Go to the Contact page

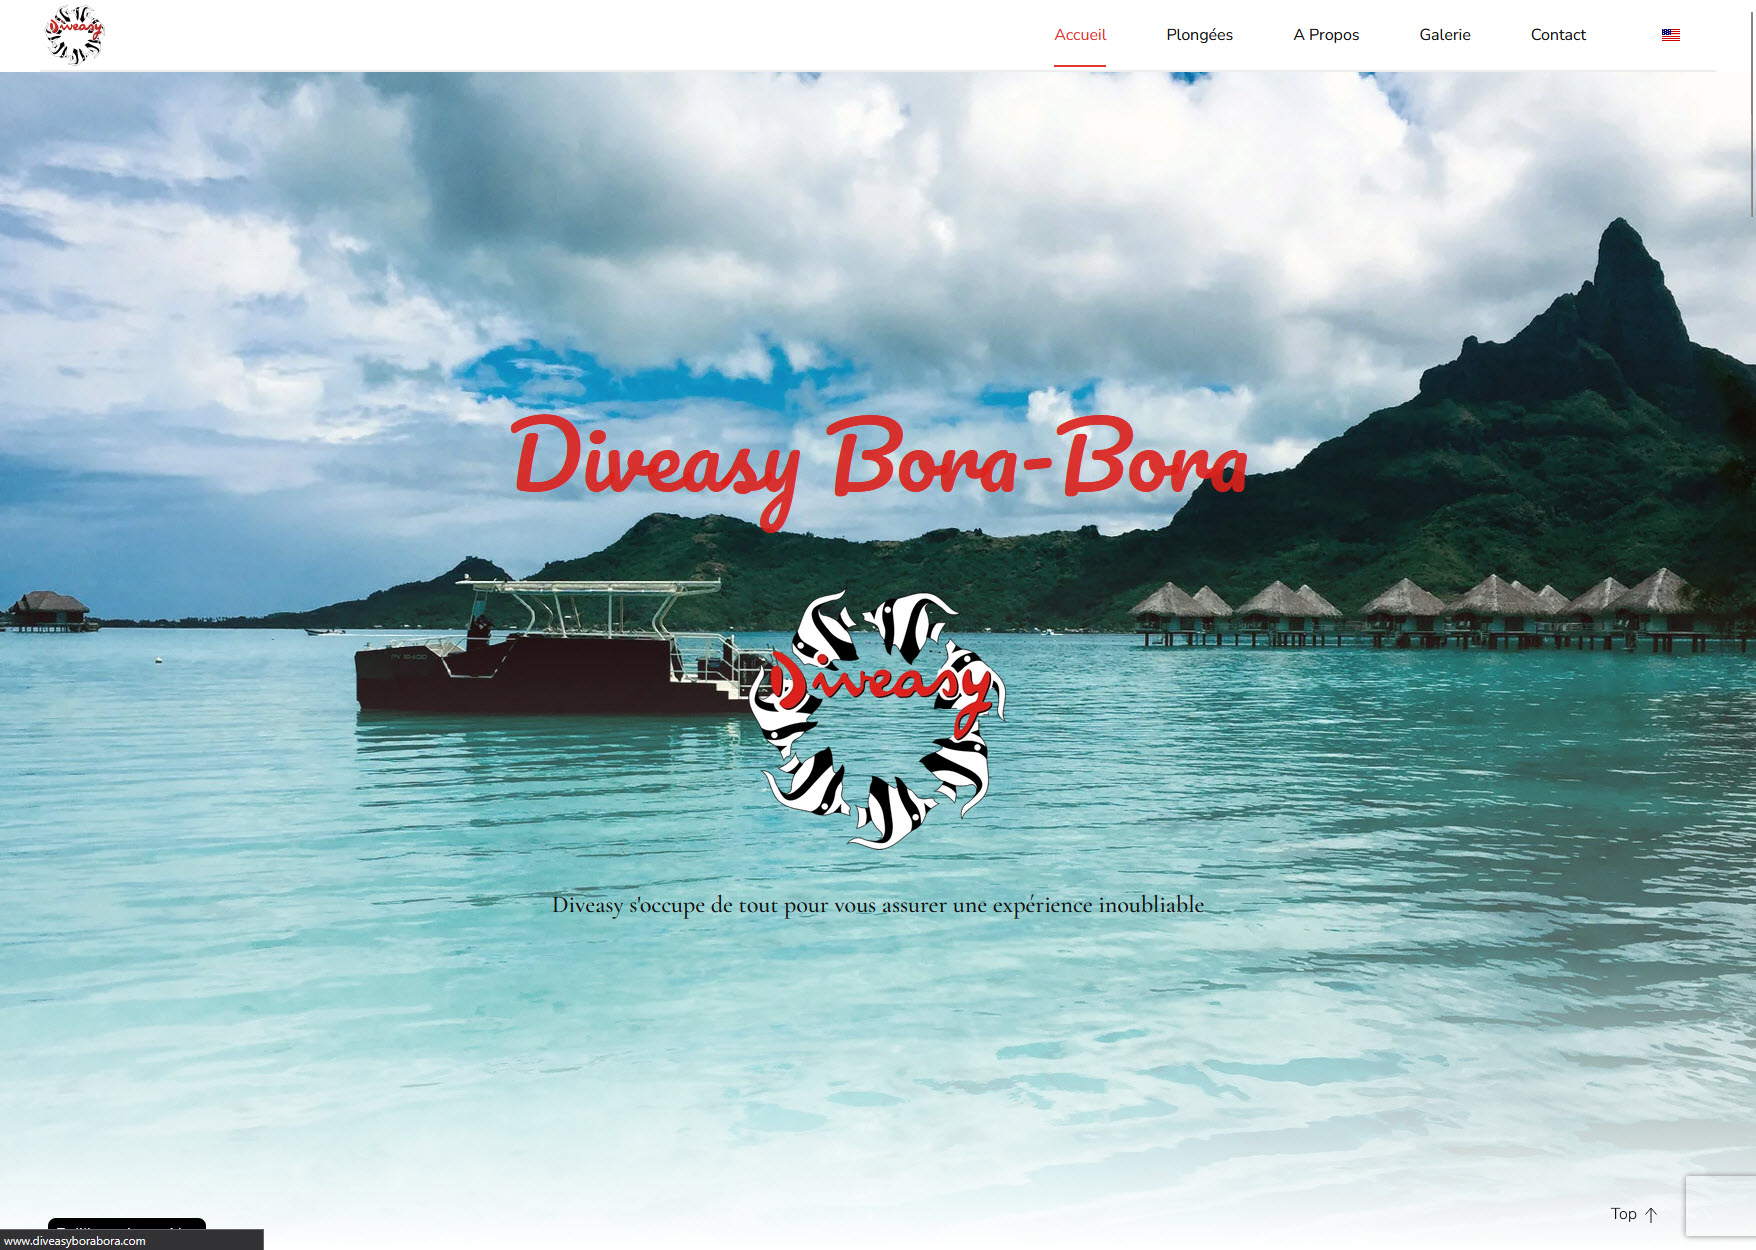1557,34
